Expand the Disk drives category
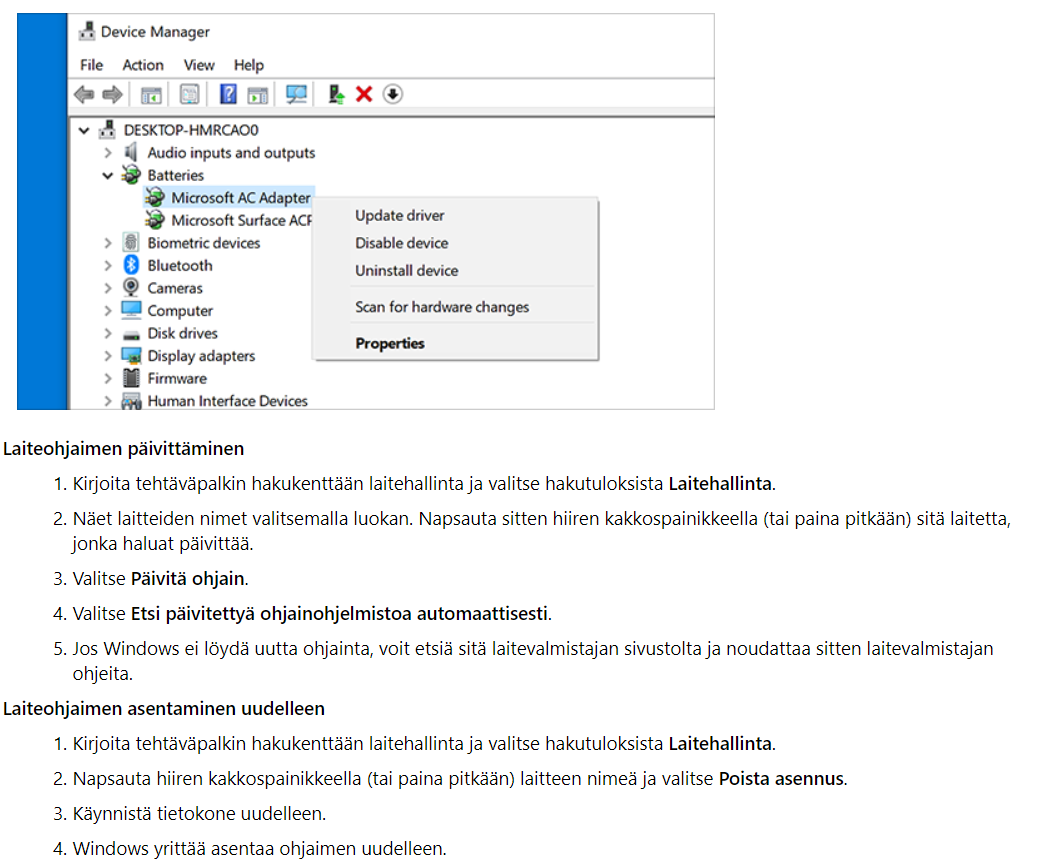 (108, 333)
